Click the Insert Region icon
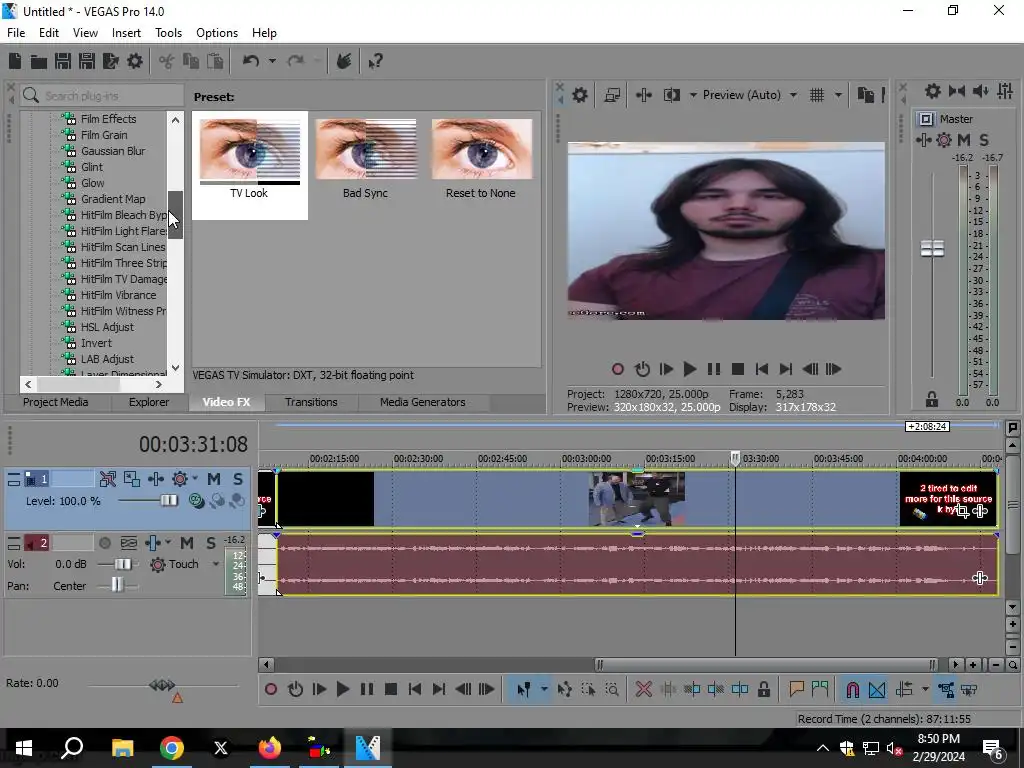The width and height of the screenshot is (1024, 768). [820, 689]
